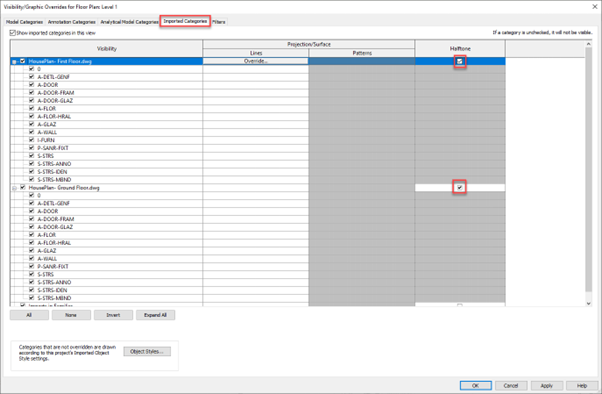
Task: Toggle S-STRS checkbox under First Floor.dwg
Action: (x=31, y=156)
